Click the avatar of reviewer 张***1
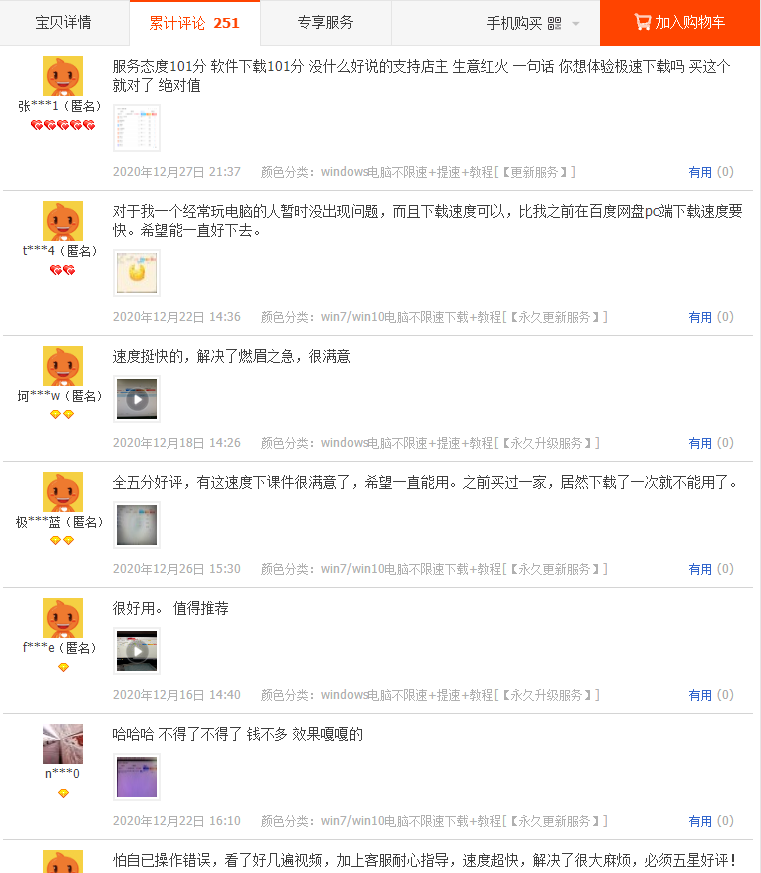761x873 pixels. 63,76
